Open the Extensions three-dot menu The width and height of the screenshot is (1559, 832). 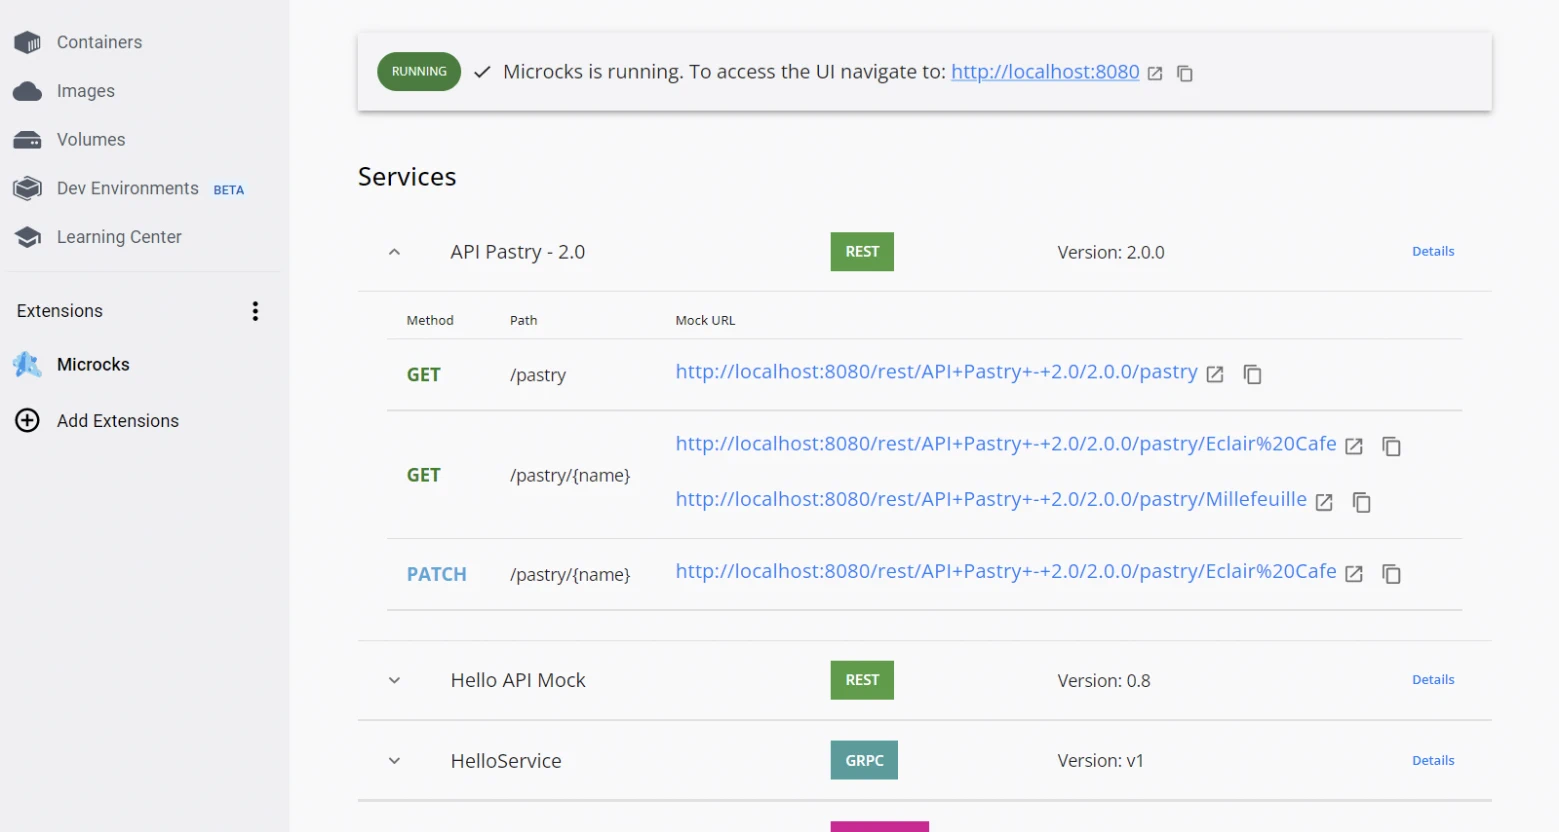255,311
